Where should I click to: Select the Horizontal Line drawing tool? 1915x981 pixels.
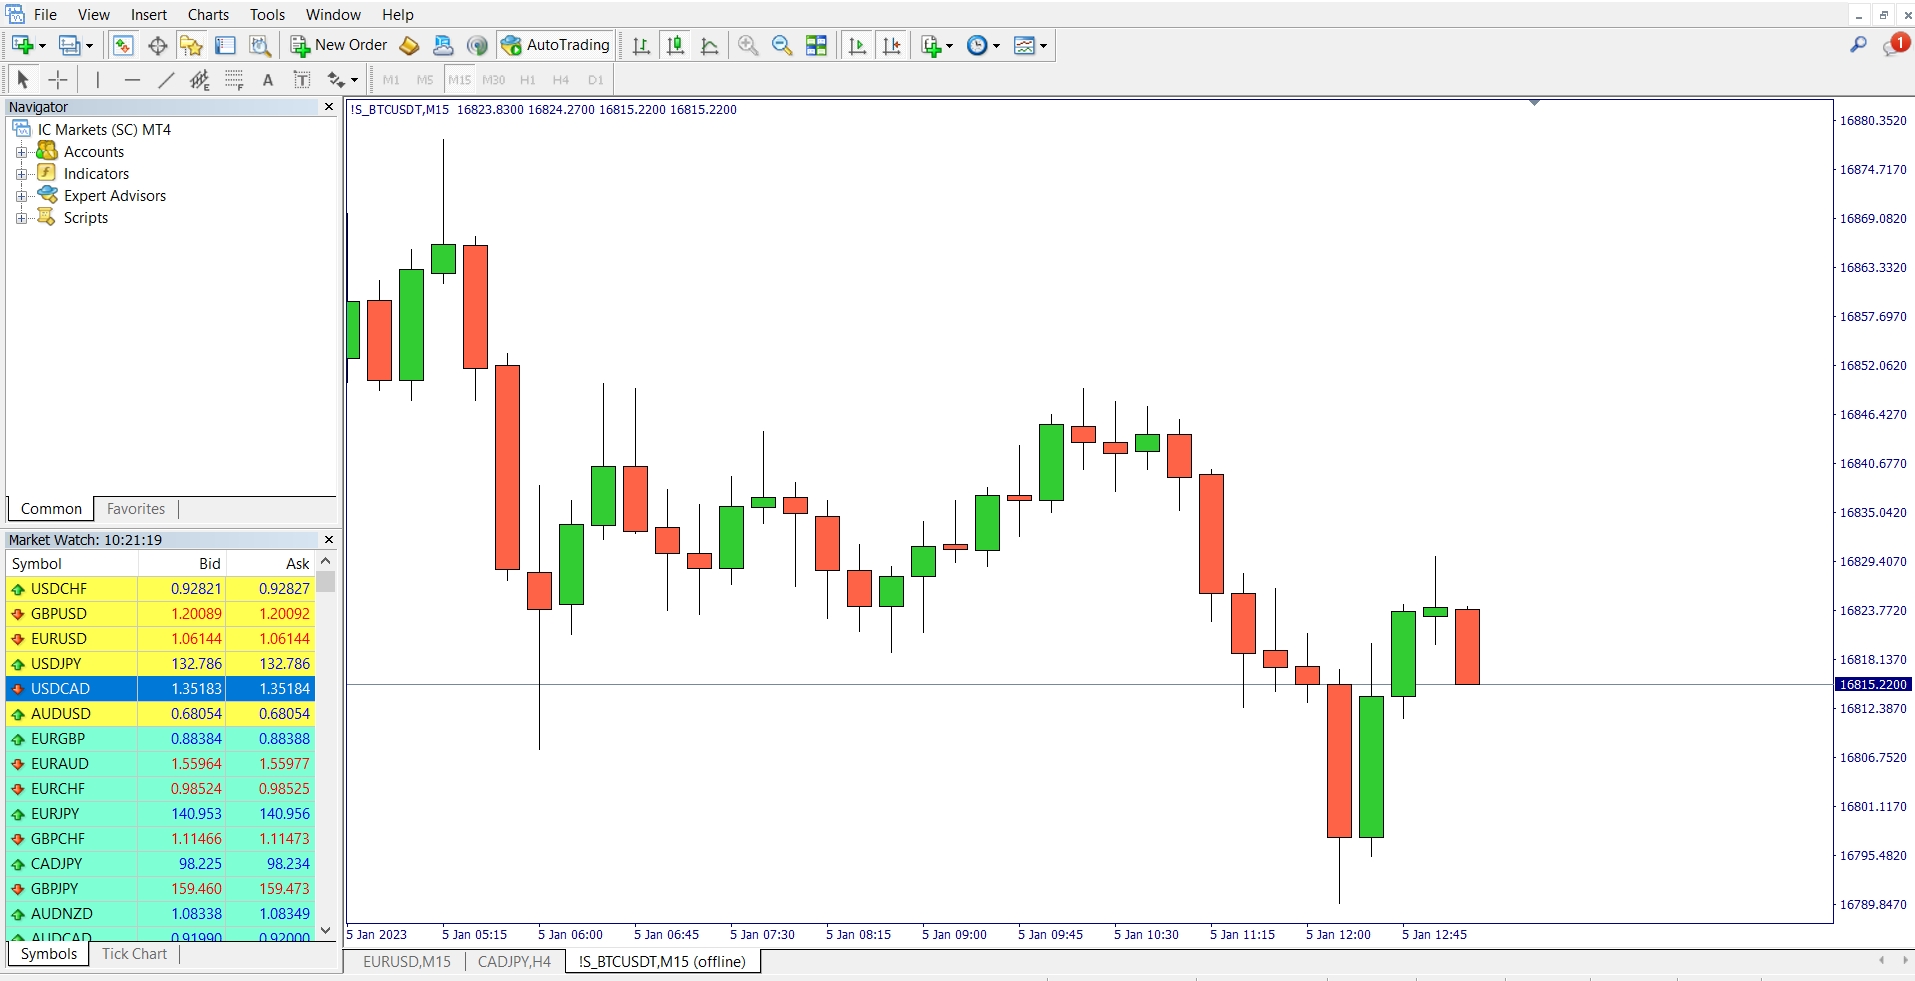pyautogui.click(x=132, y=80)
